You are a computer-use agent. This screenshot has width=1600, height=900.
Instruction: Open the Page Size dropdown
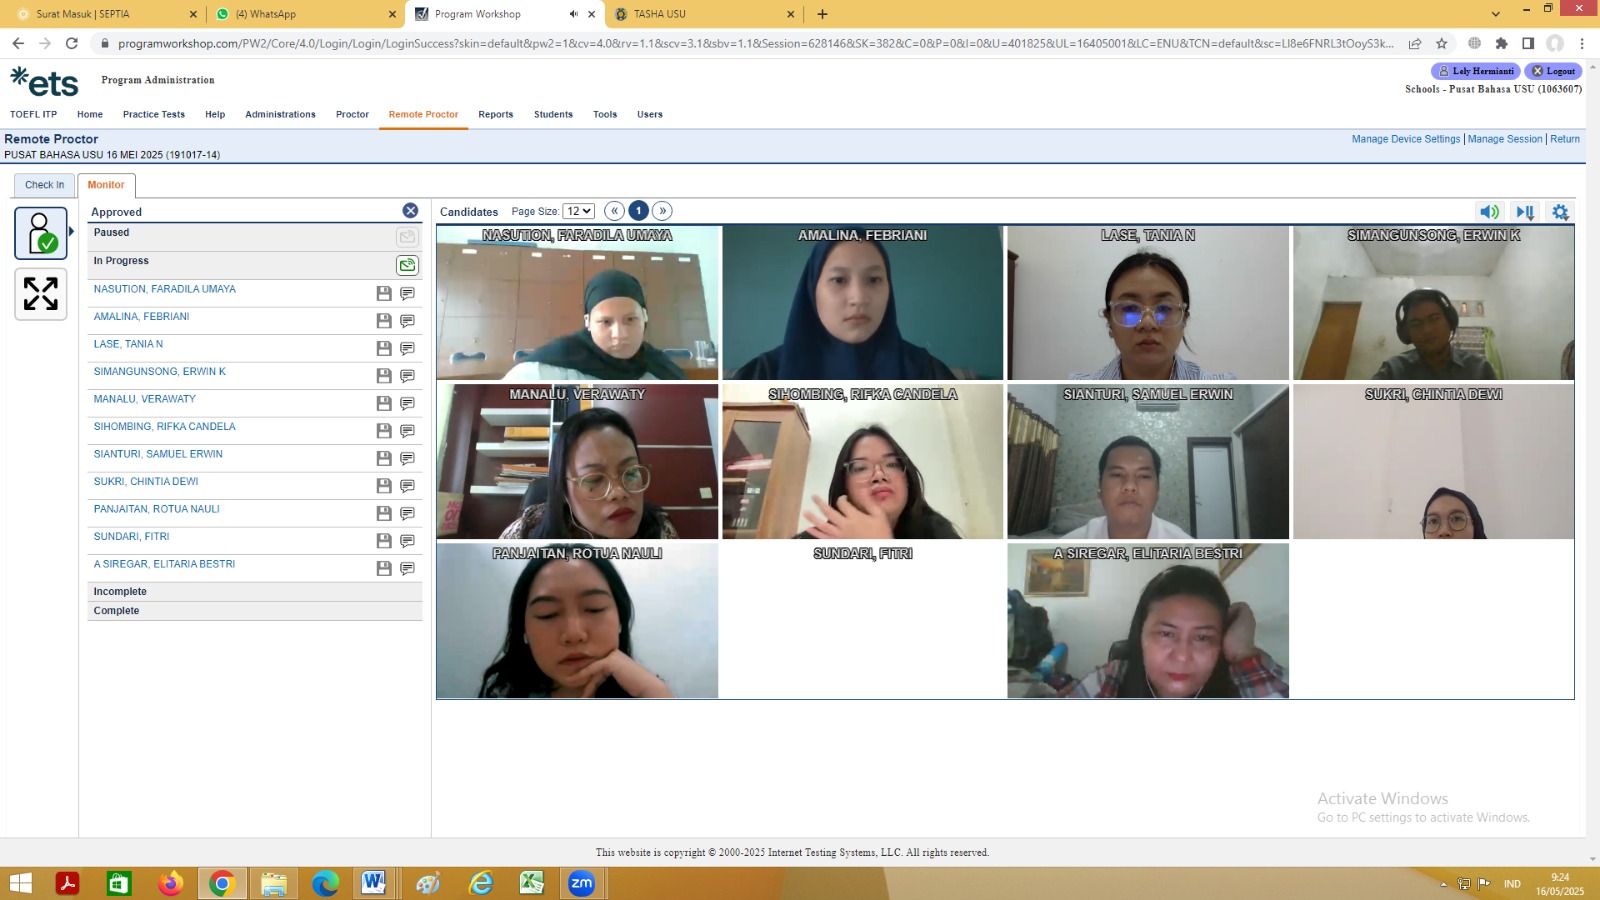tap(579, 211)
